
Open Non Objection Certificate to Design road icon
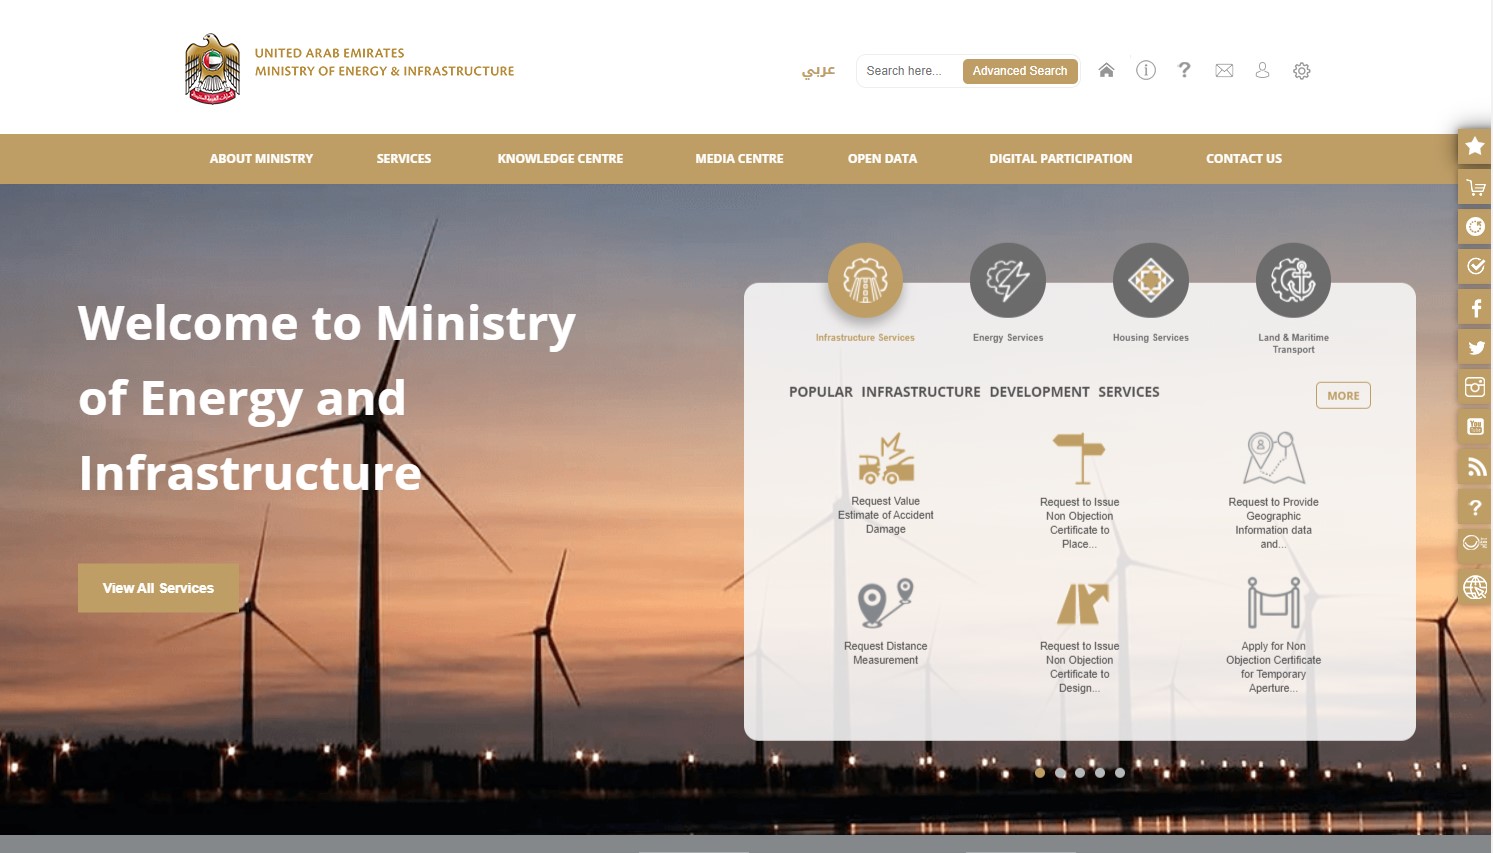(1083, 604)
